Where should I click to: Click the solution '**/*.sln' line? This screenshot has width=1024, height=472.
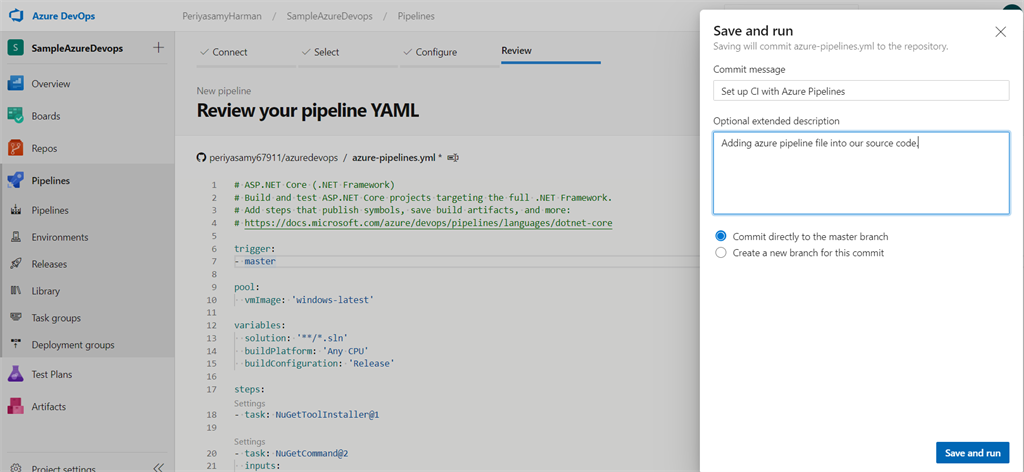pos(296,338)
